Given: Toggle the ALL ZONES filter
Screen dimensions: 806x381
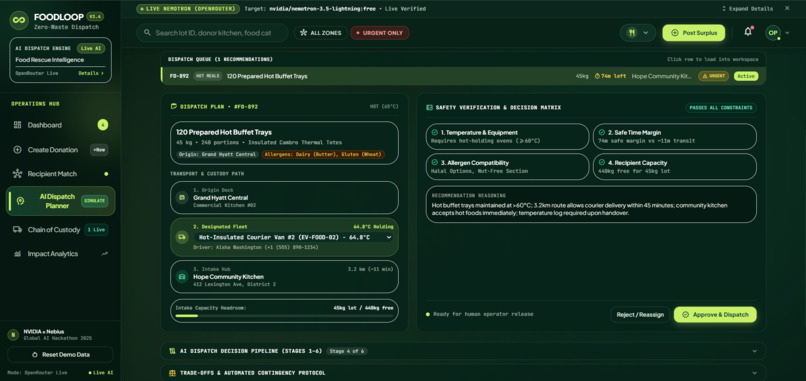Looking at the screenshot, I should pyautogui.click(x=321, y=33).
